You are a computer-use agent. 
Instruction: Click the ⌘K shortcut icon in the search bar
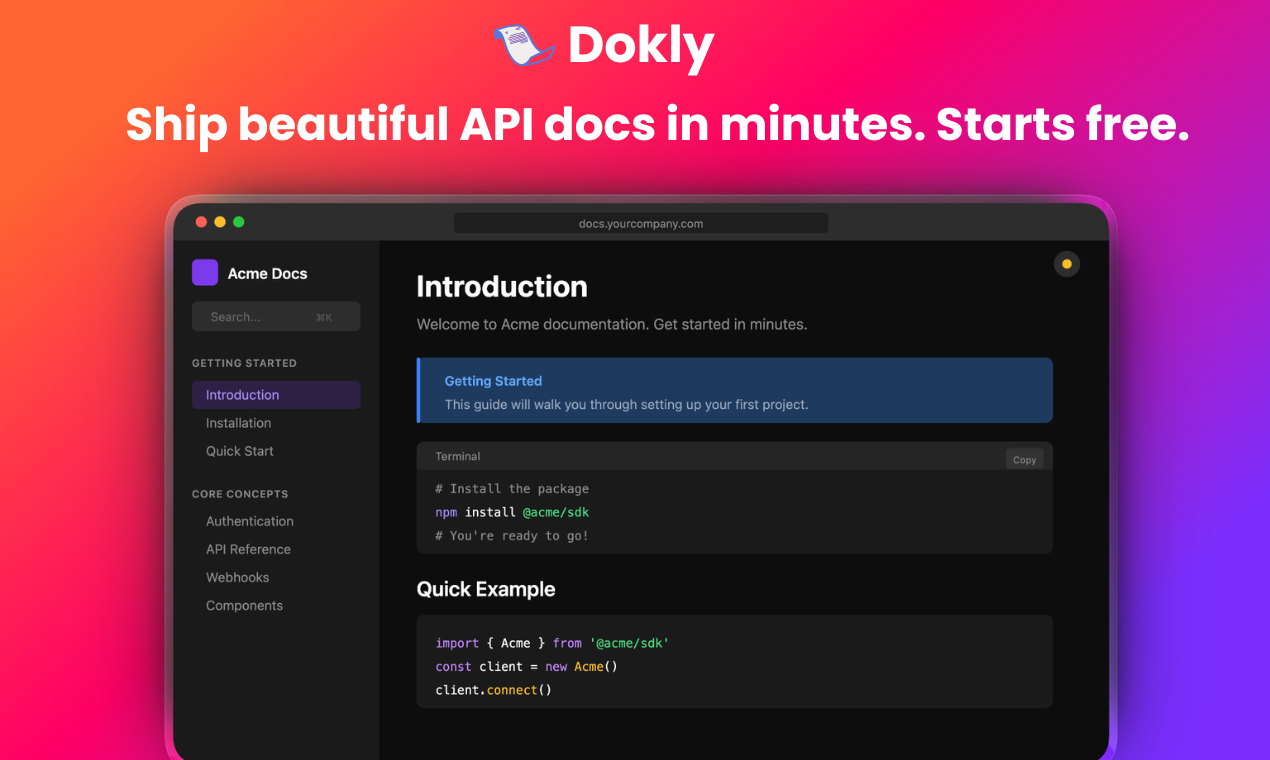(323, 316)
